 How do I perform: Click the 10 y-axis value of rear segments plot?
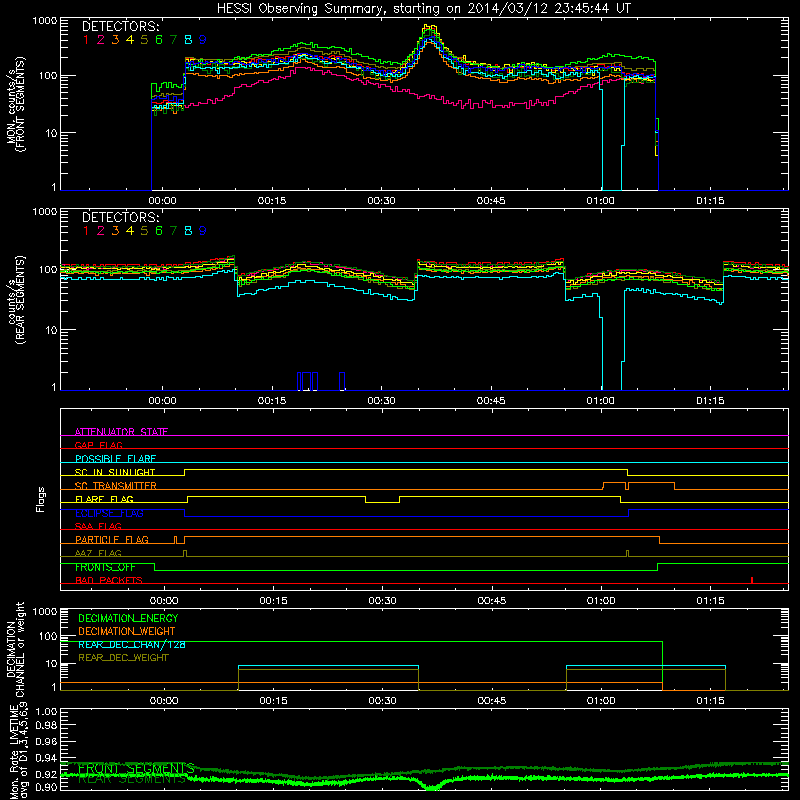(51, 330)
